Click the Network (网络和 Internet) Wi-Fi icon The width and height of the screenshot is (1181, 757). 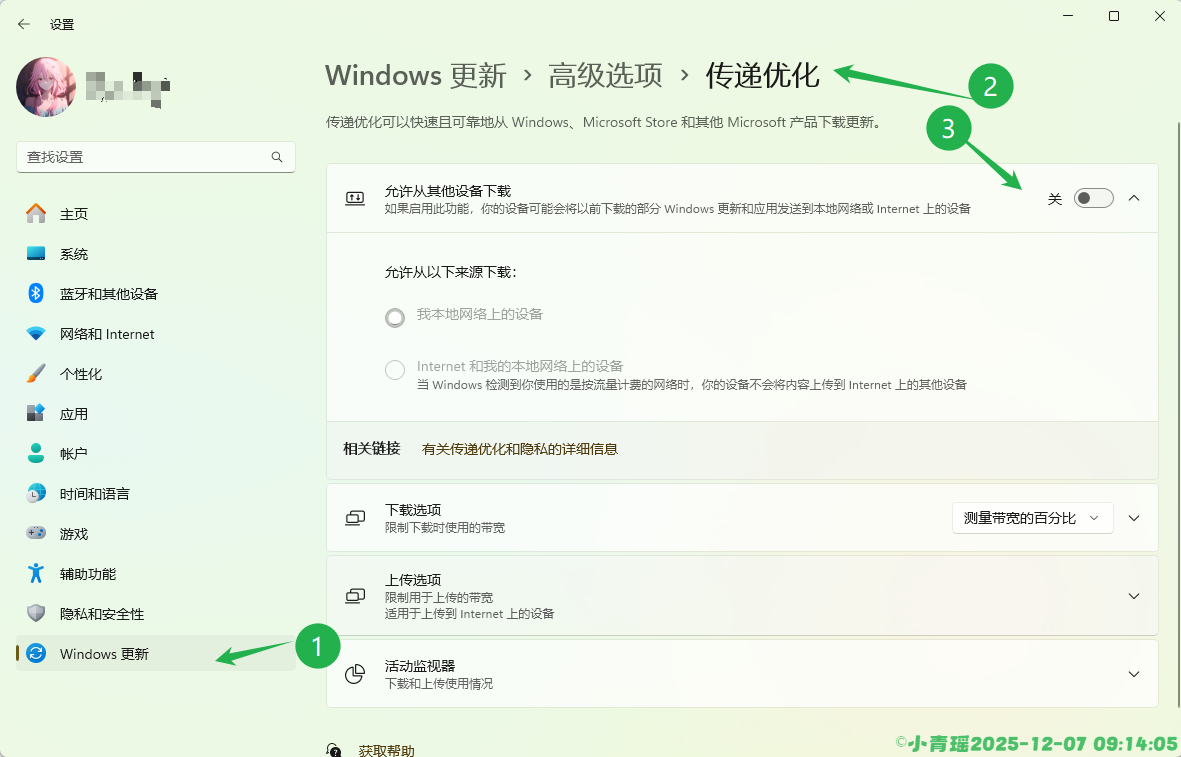[36, 334]
